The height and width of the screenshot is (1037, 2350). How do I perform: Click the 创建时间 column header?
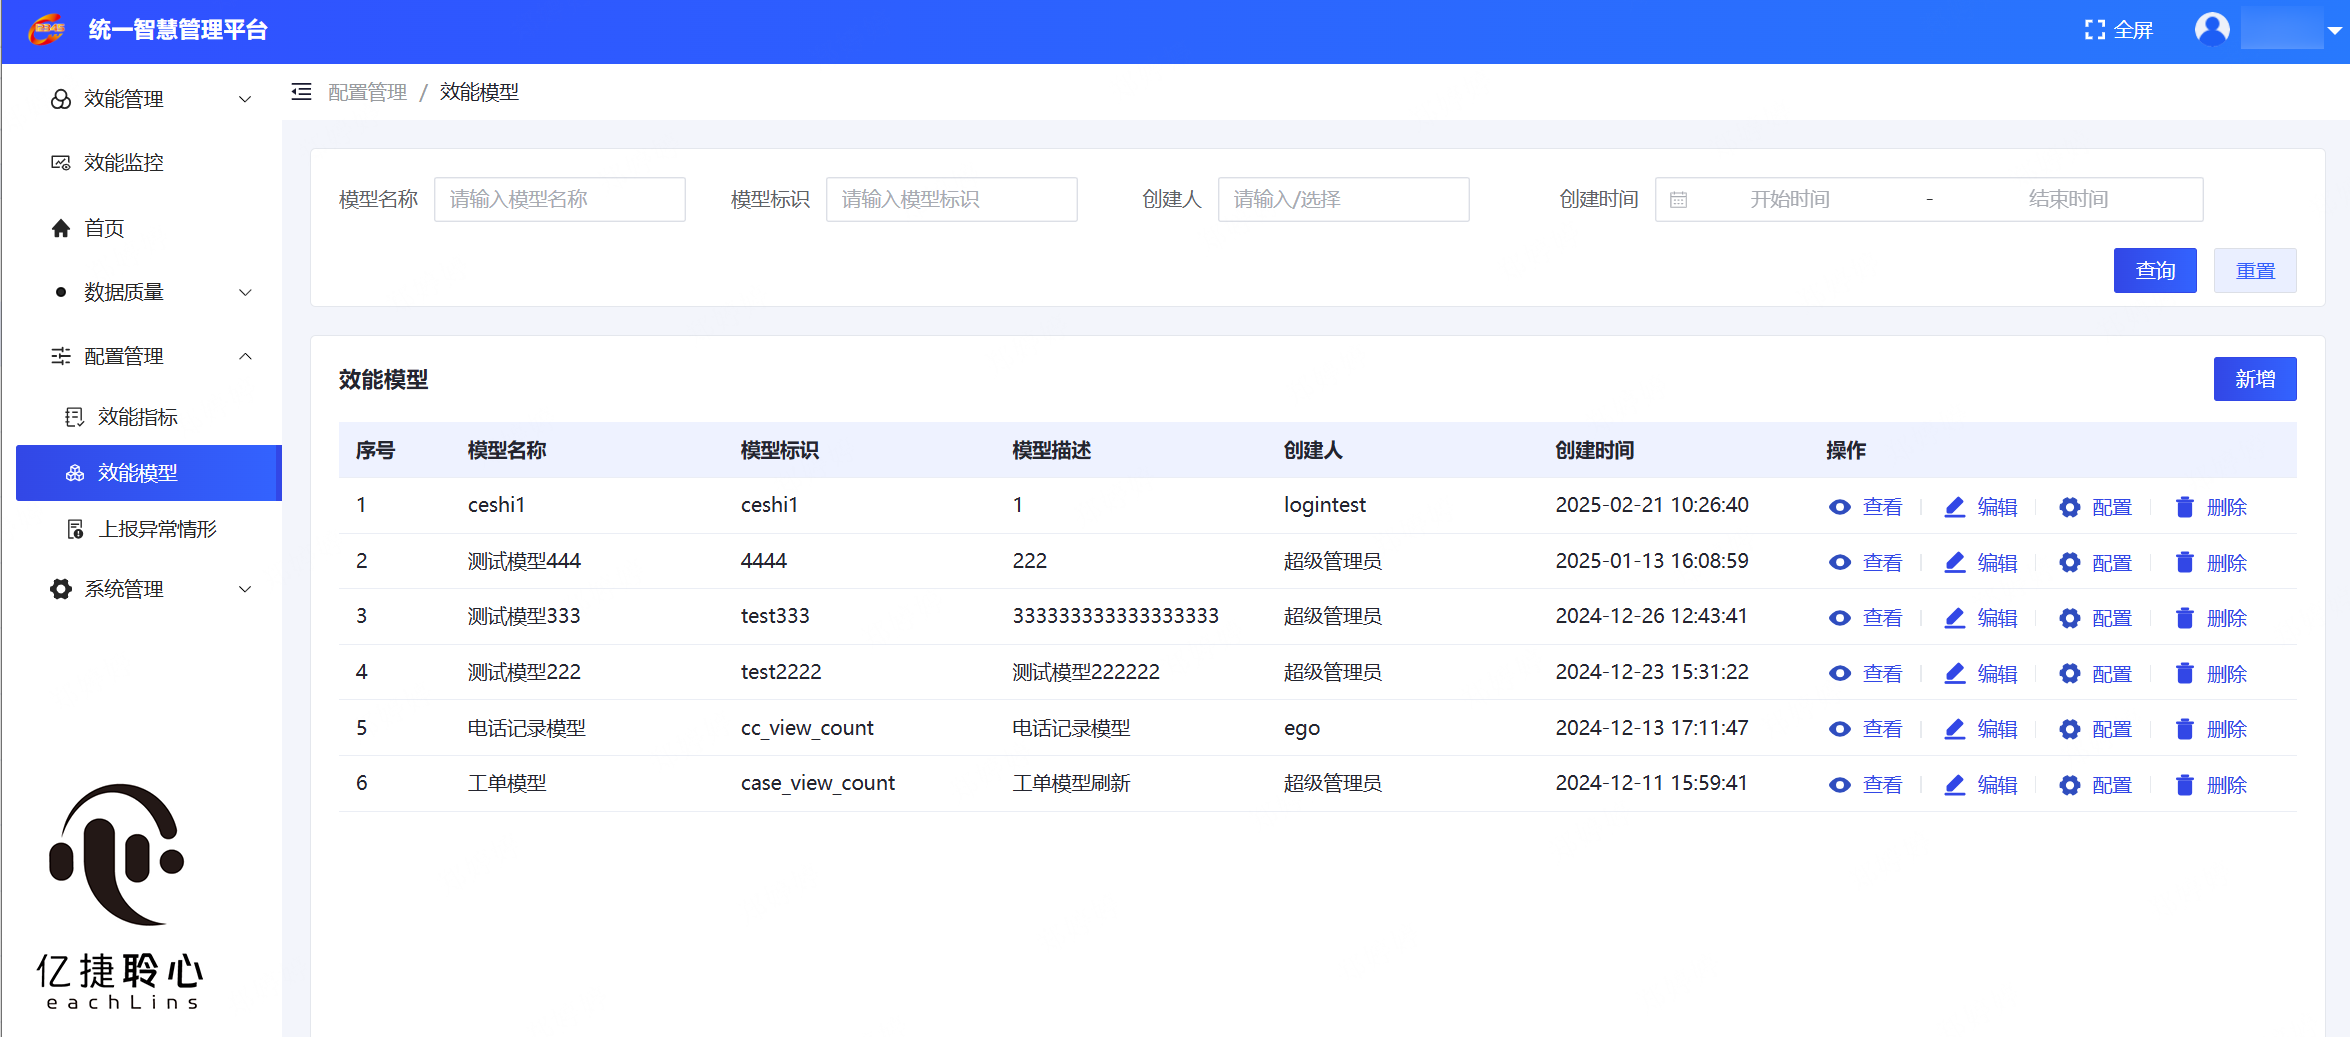pyautogui.click(x=1595, y=450)
